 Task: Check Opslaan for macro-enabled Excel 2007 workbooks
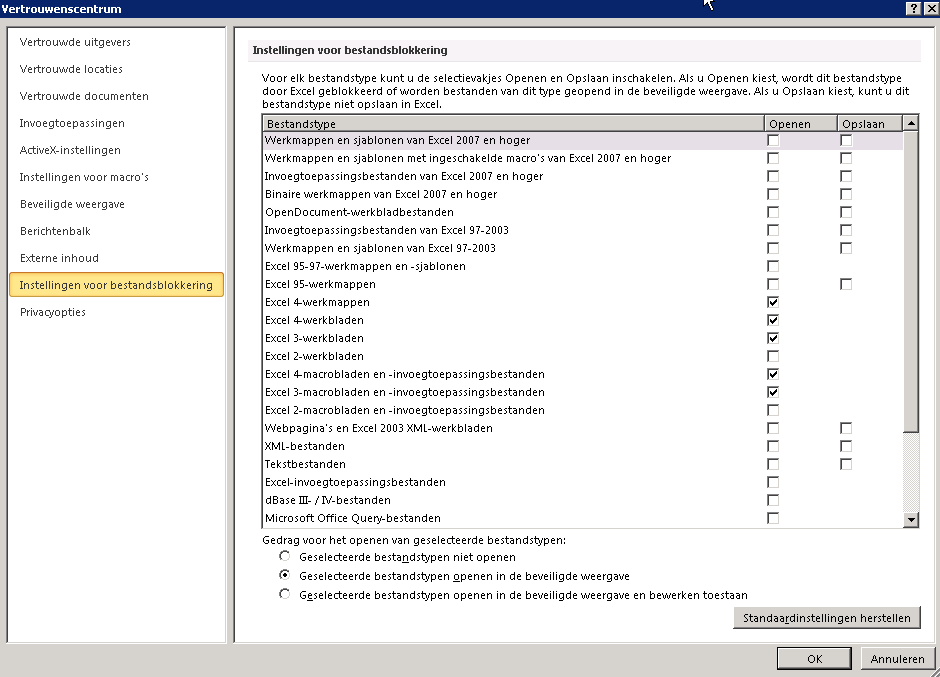pyautogui.click(x=846, y=158)
